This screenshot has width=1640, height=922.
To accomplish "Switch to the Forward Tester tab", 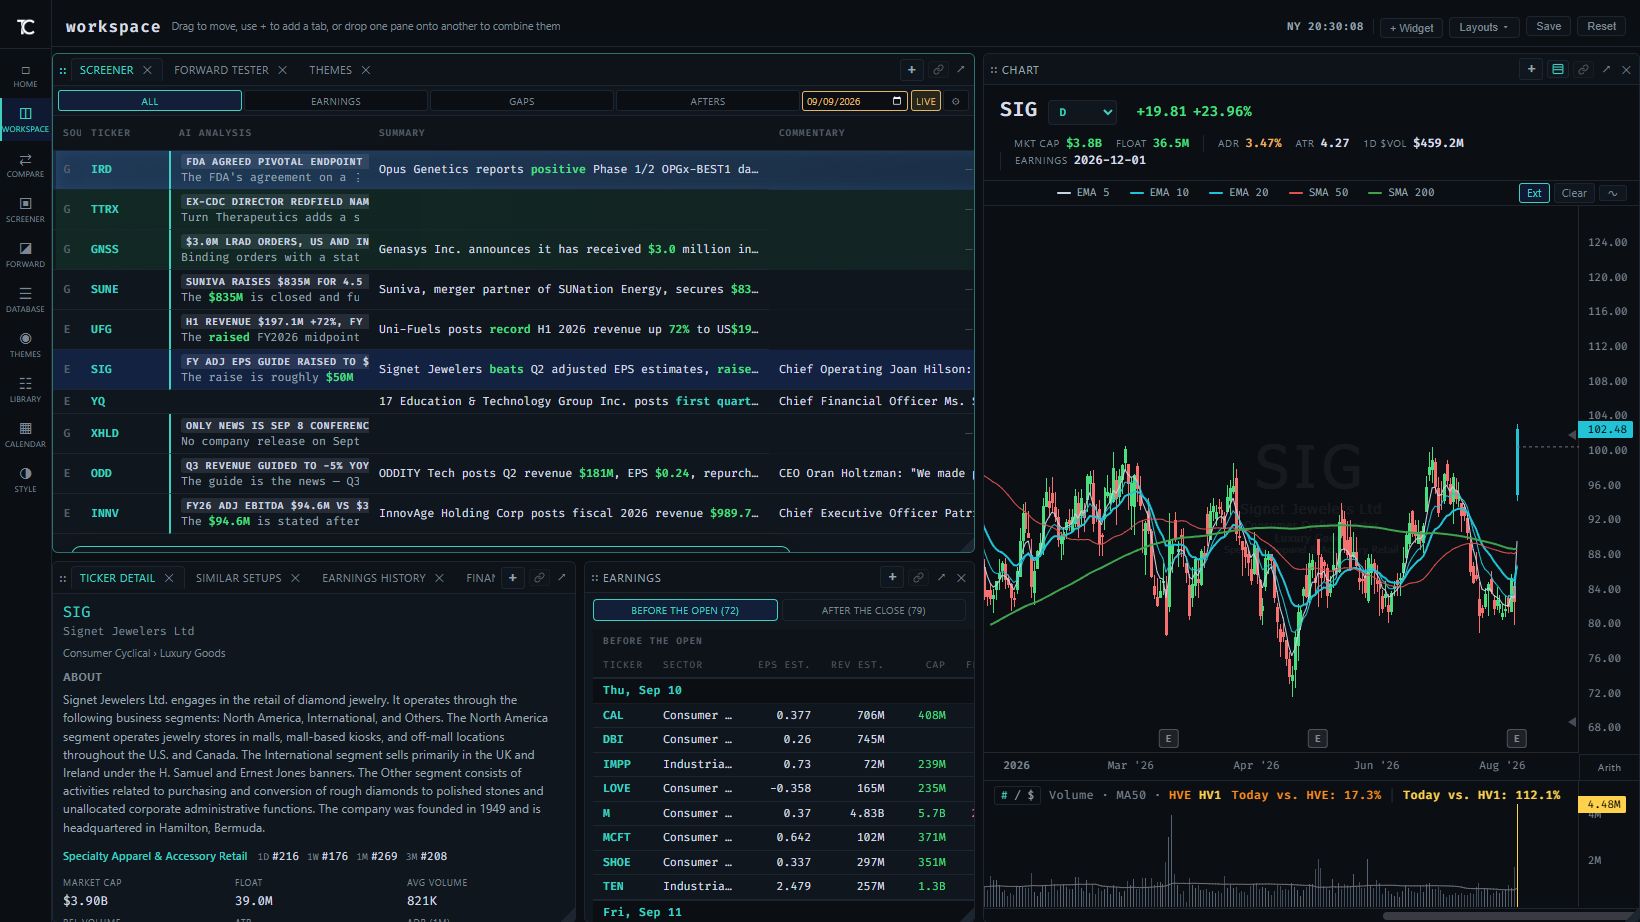I will (221, 70).
